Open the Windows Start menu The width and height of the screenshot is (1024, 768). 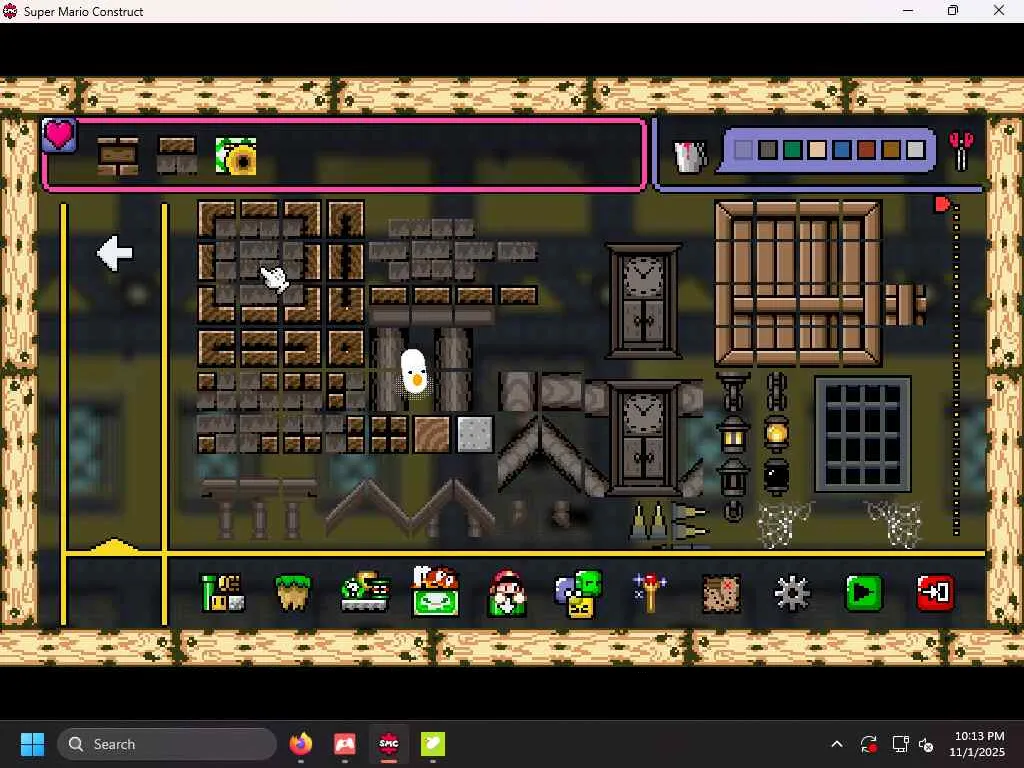tap(32, 744)
